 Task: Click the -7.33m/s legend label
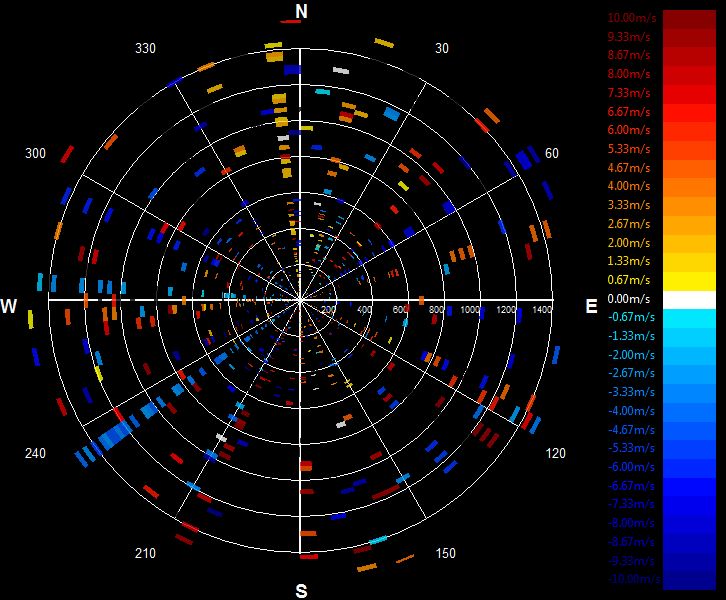(631, 504)
